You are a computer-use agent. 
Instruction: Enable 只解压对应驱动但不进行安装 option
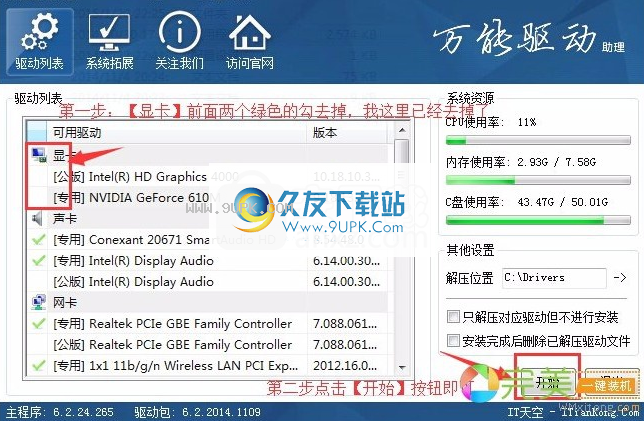tap(453, 317)
